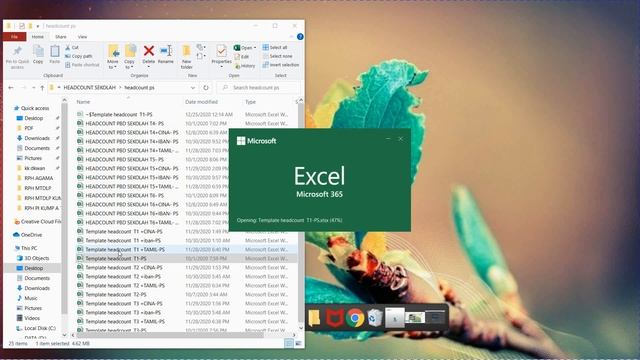The width and height of the screenshot is (640, 360).
Task: Click Pin to Quick access icon
Action: pyautogui.click(x=17, y=52)
